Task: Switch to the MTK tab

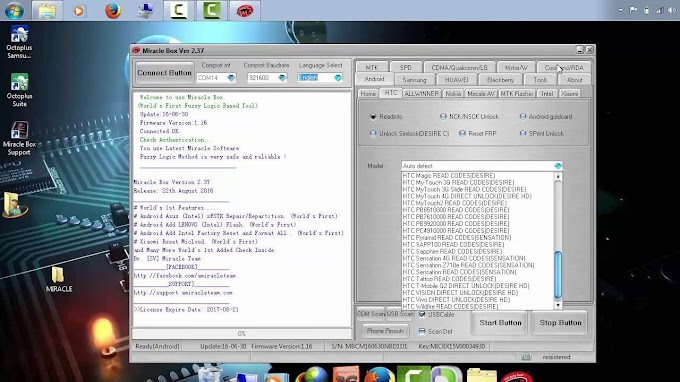Action: (372, 67)
